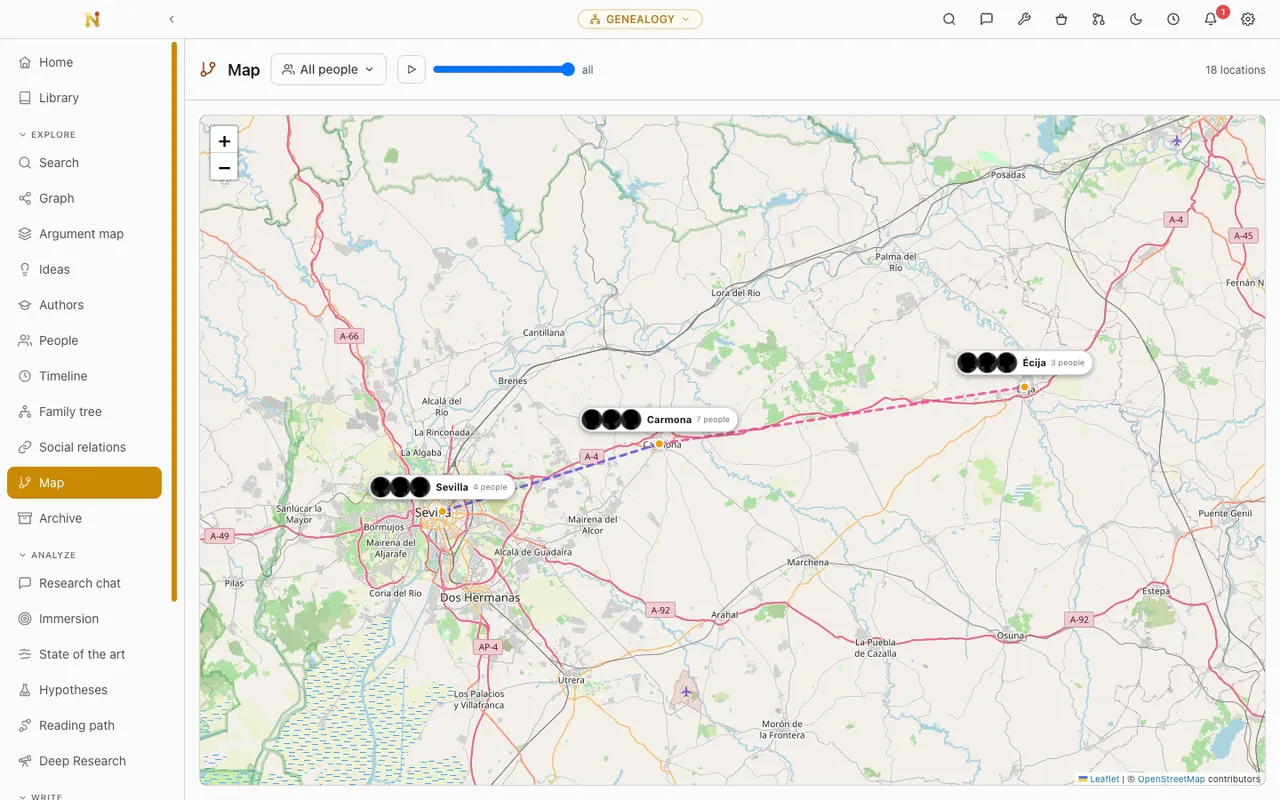Open Argument map in sidebar

[x=84, y=234]
